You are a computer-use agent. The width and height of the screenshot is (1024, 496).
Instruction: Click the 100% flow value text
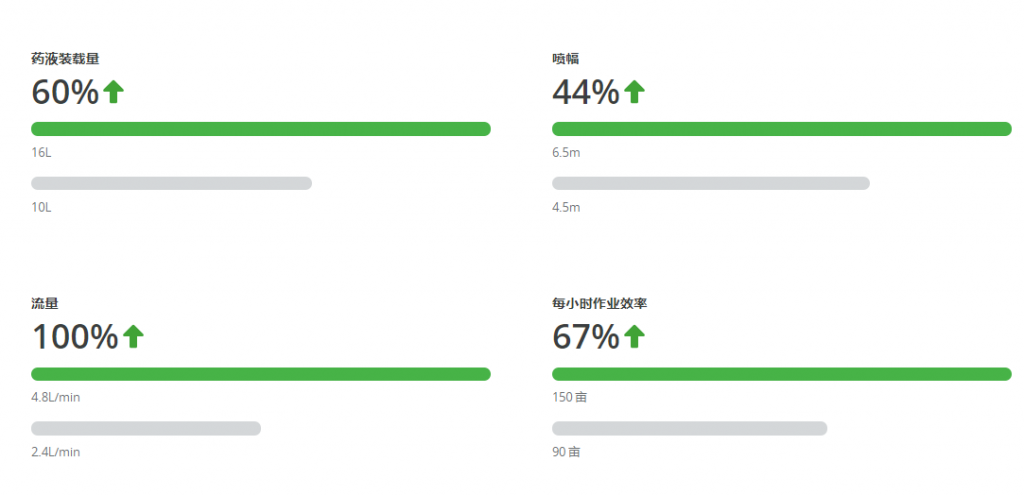[x=75, y=337]
